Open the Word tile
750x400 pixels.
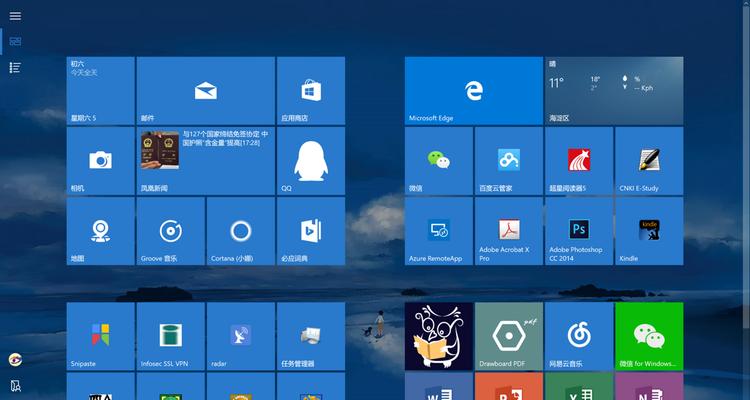click(x=439, y=386)
